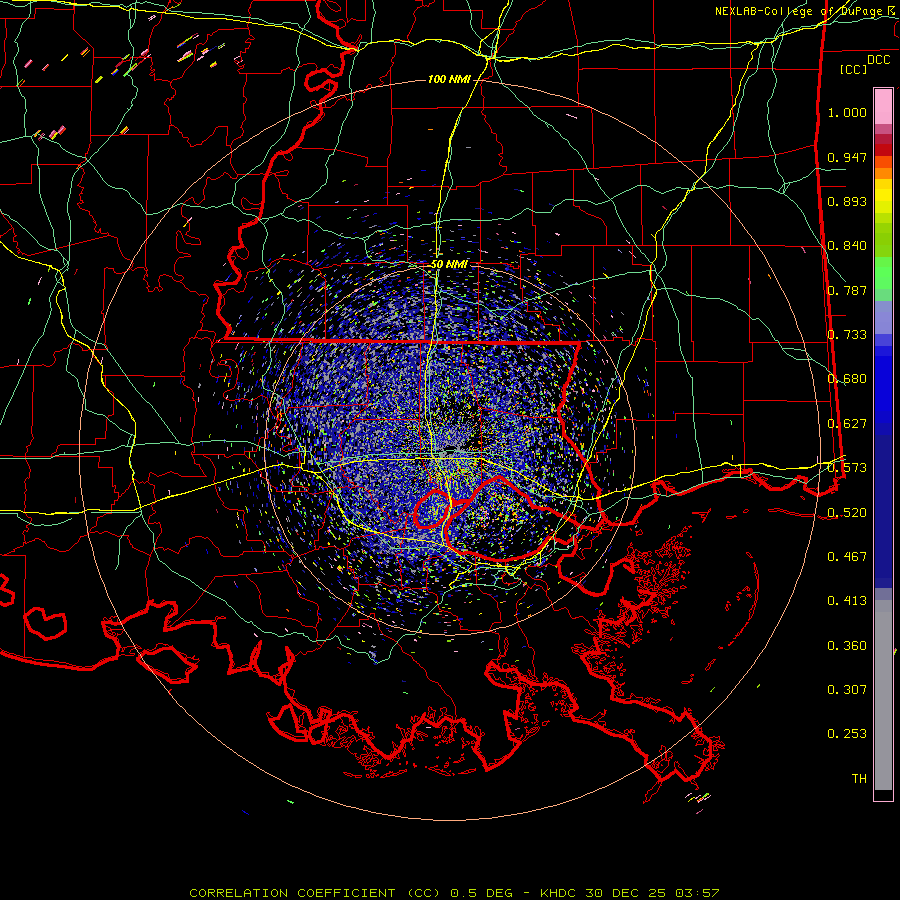Click the 0.947 color scale value
900x900 pixels.
847,157
